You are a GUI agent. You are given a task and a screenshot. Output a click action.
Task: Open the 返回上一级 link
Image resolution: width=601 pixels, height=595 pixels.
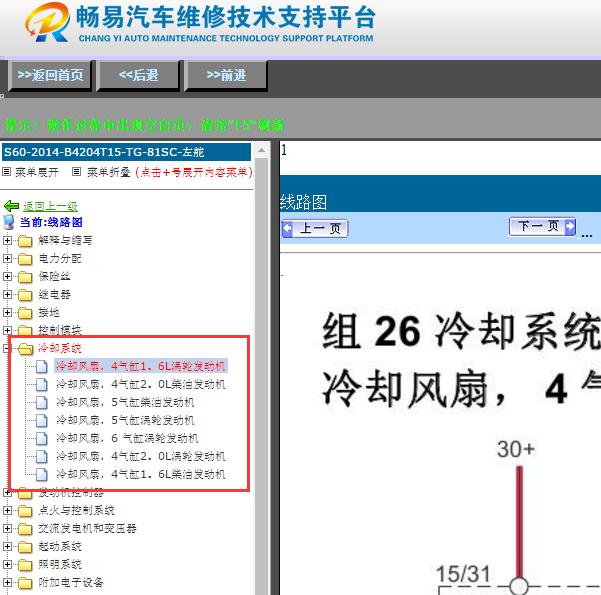[50, 206]
